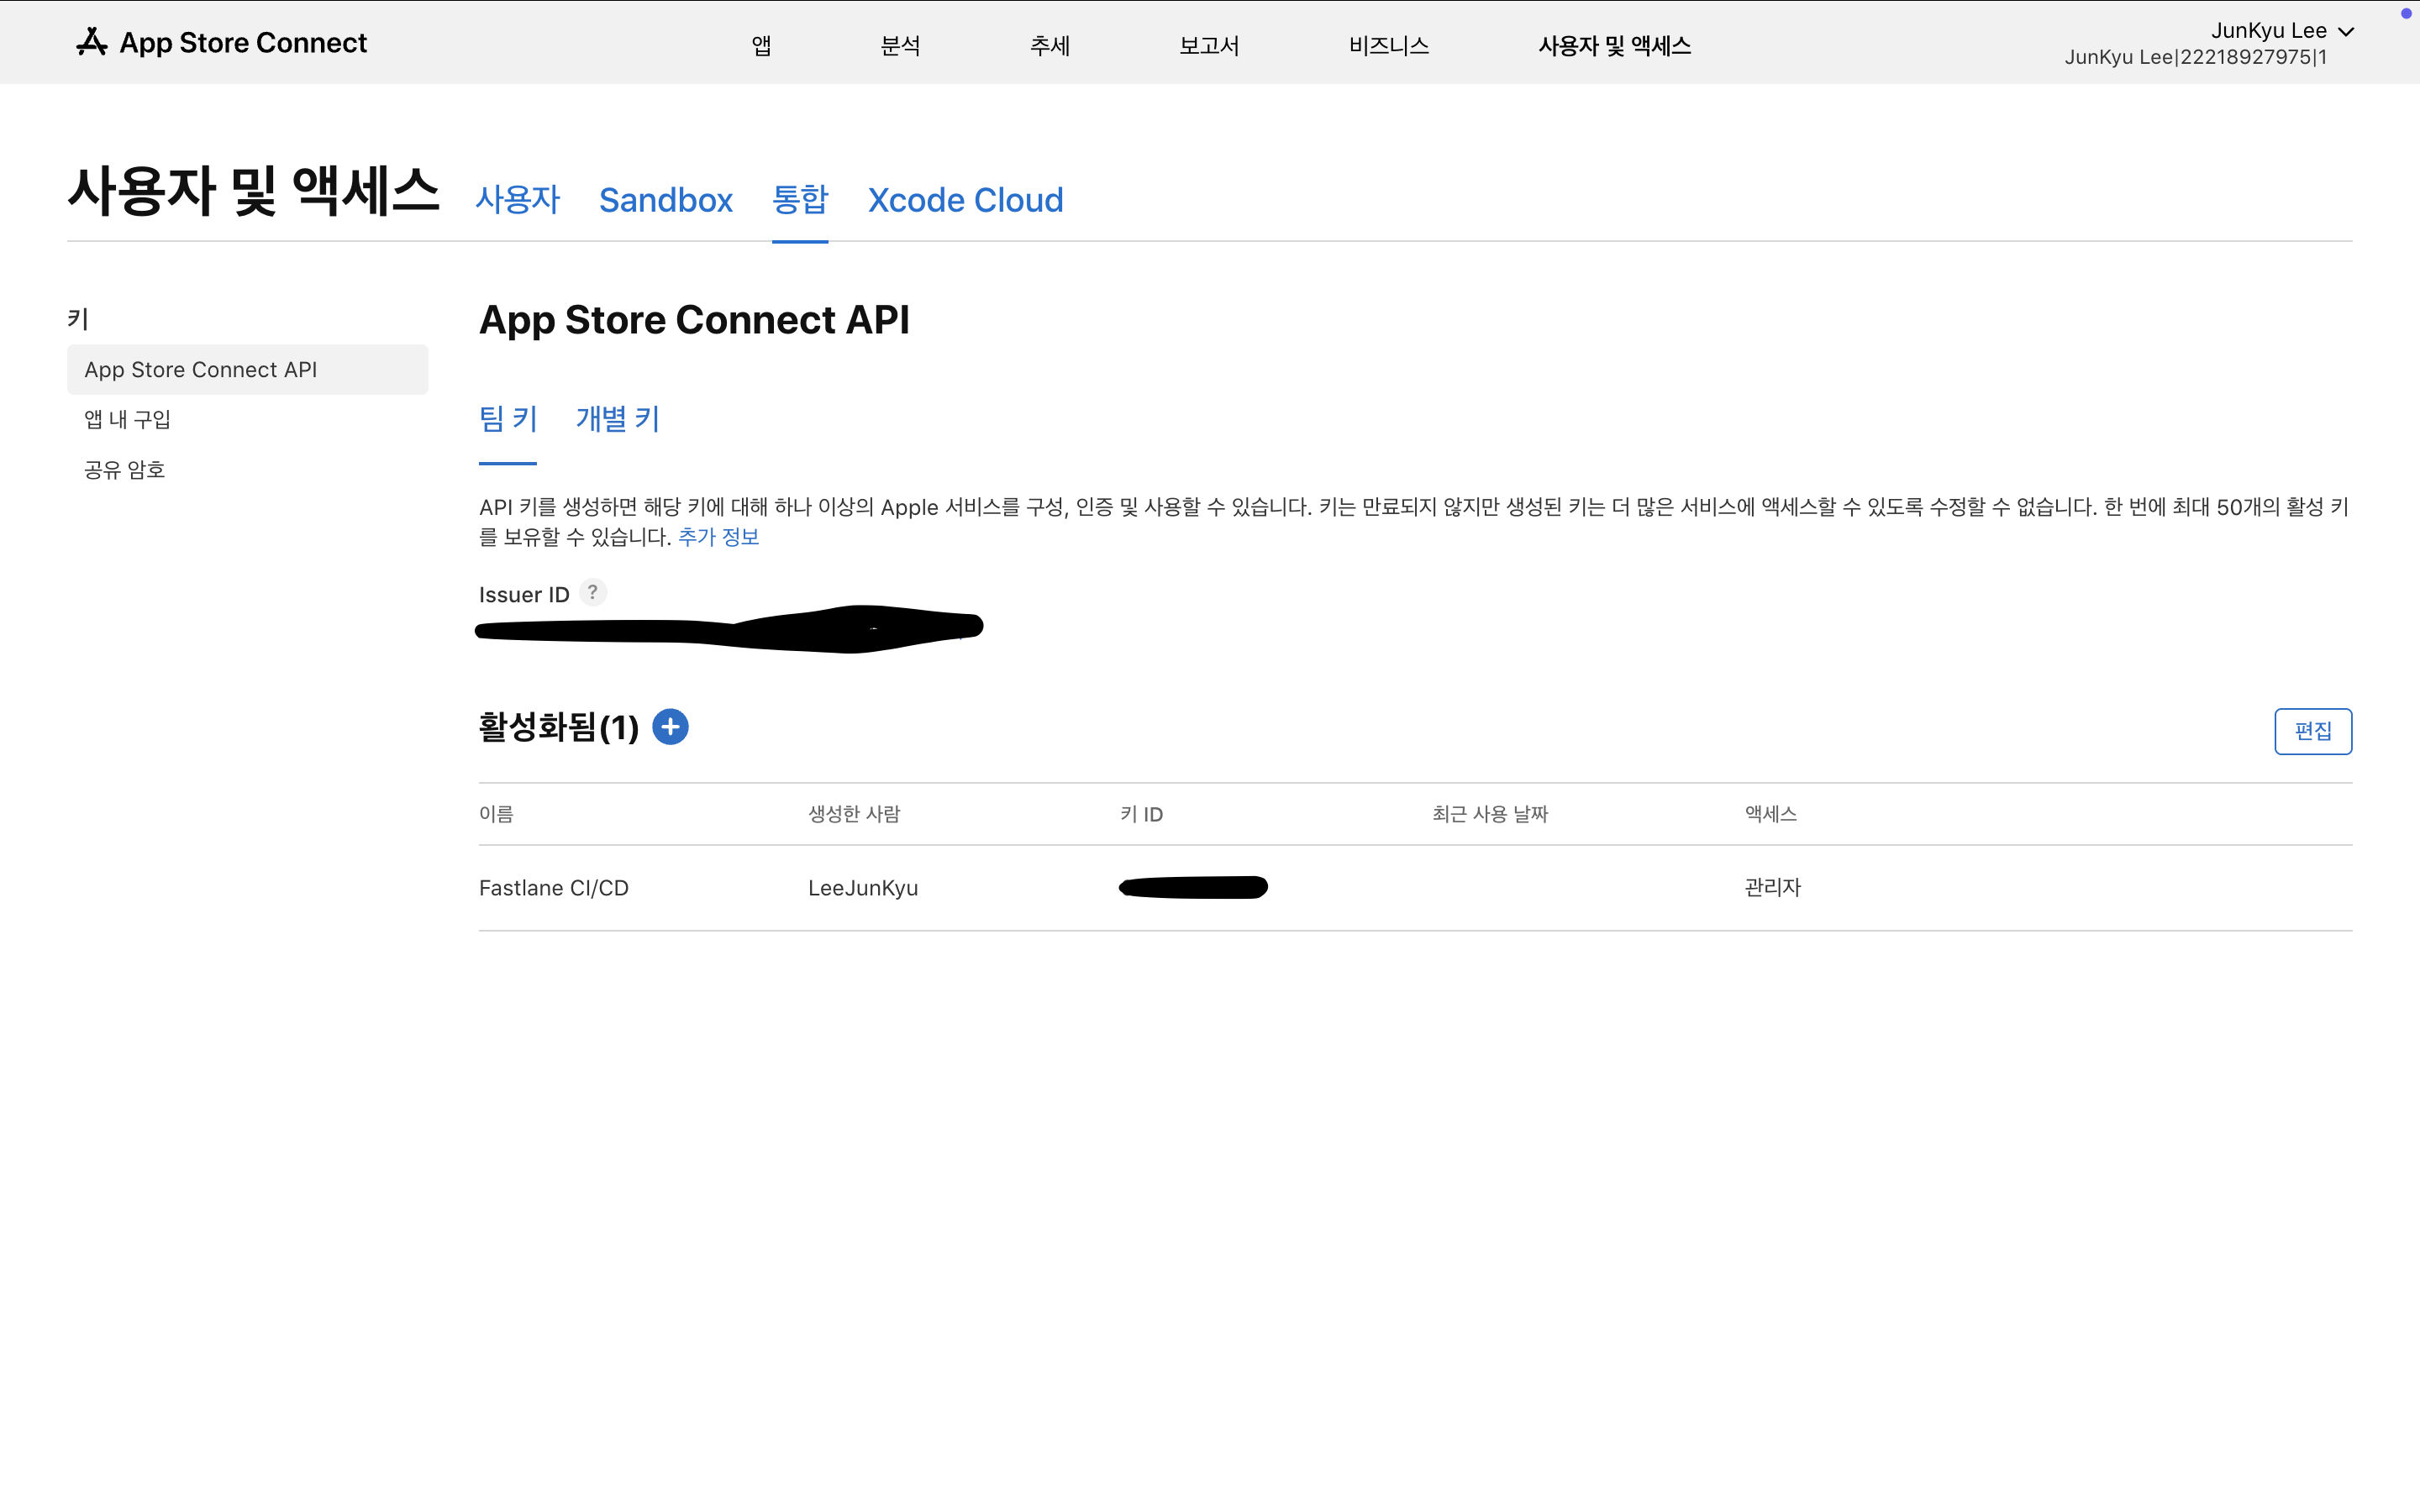2420x1512 pixels.
Task: Click the Fastlane CI/CD key name
Action: tap(554, 888)
